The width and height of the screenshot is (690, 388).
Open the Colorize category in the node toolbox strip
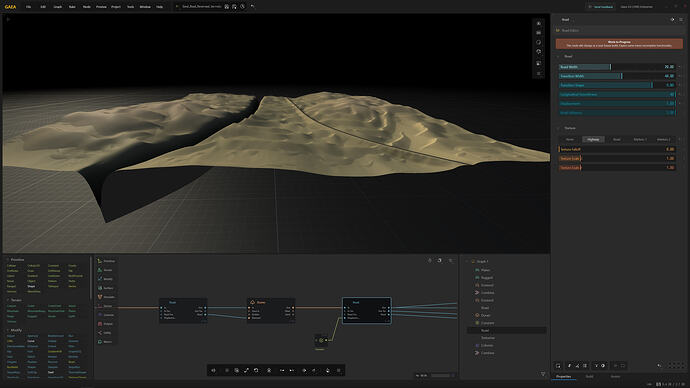point(106,315)
